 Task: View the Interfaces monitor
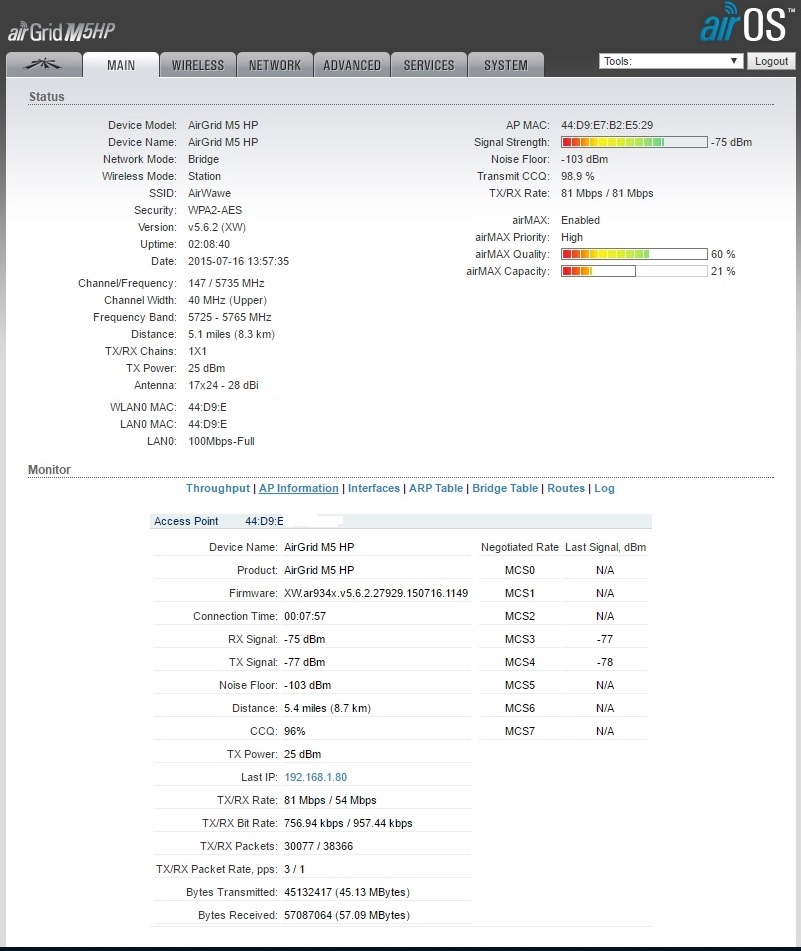[x=374, y=488]
